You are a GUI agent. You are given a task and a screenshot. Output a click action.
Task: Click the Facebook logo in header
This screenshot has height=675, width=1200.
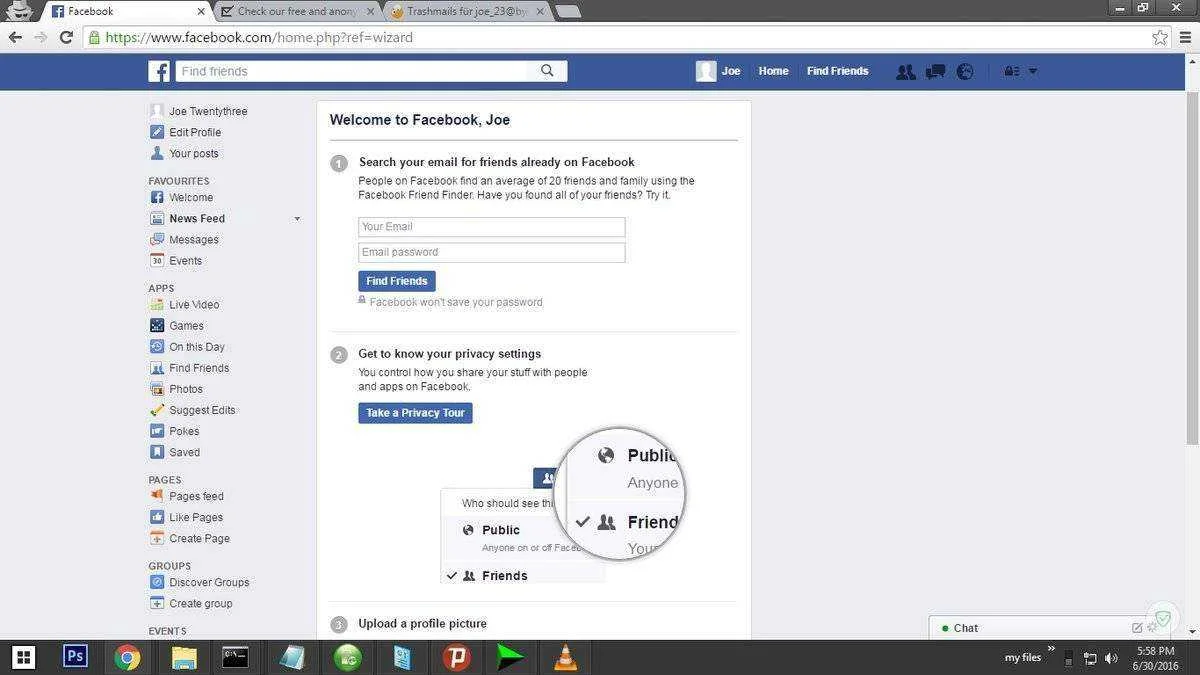[159, 71]
